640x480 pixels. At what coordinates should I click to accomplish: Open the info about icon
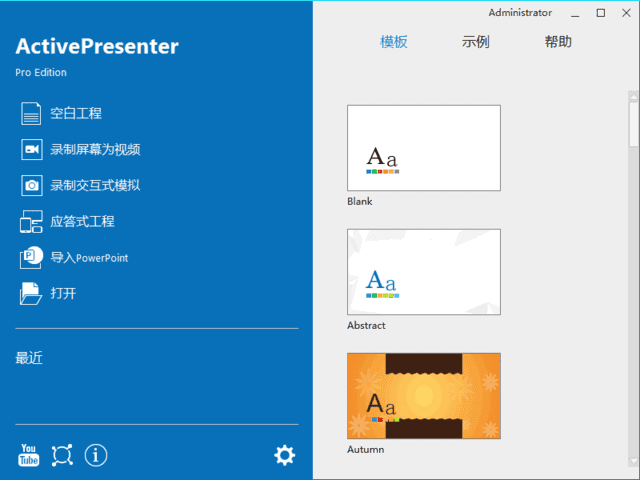point(96,455)
